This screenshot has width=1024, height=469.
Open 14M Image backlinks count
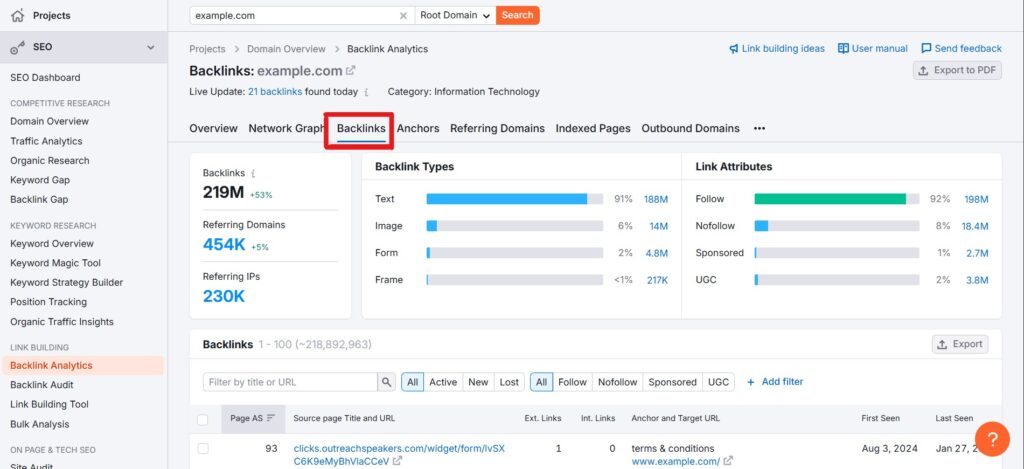pyautogui.click(x=658, y=226)
